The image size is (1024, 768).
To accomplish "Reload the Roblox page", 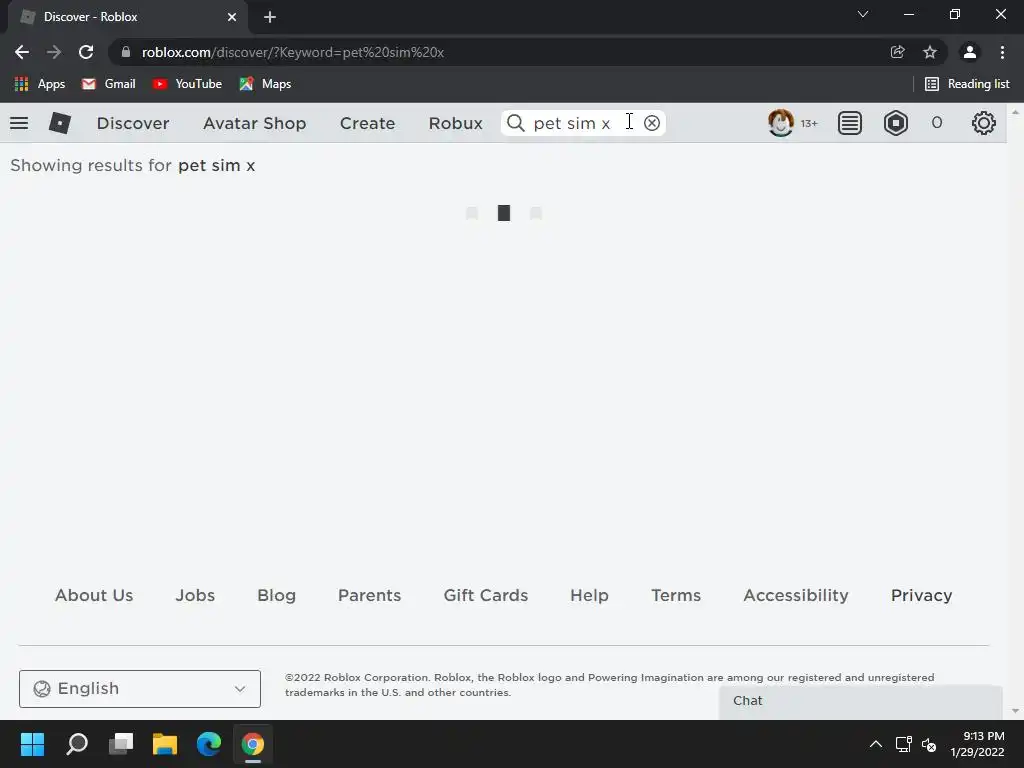I will 86,52.
